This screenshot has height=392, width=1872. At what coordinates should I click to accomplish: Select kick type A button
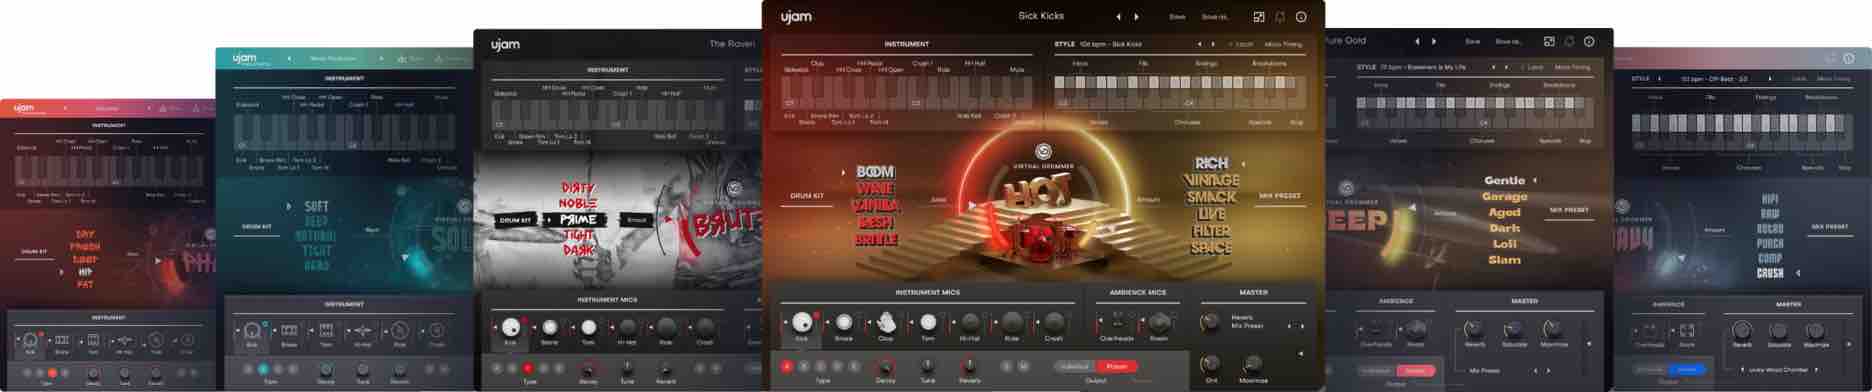click(x=787, y=367)
